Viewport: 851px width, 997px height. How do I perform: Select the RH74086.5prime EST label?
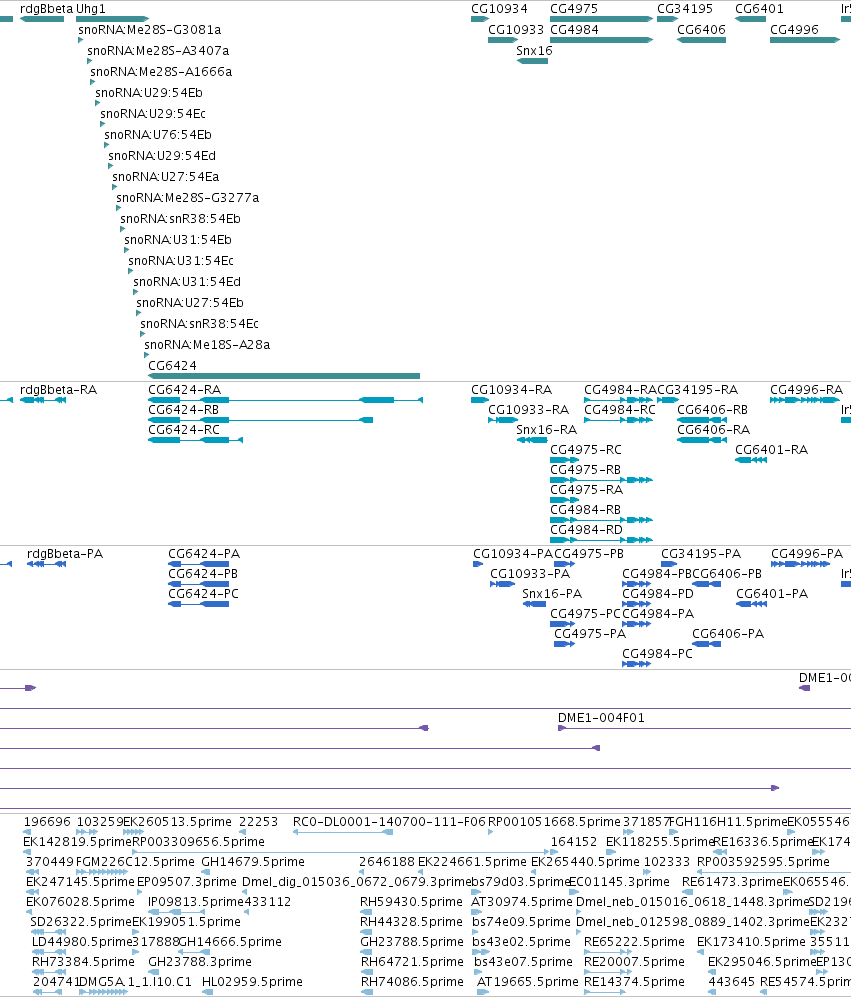coord(412,982)
